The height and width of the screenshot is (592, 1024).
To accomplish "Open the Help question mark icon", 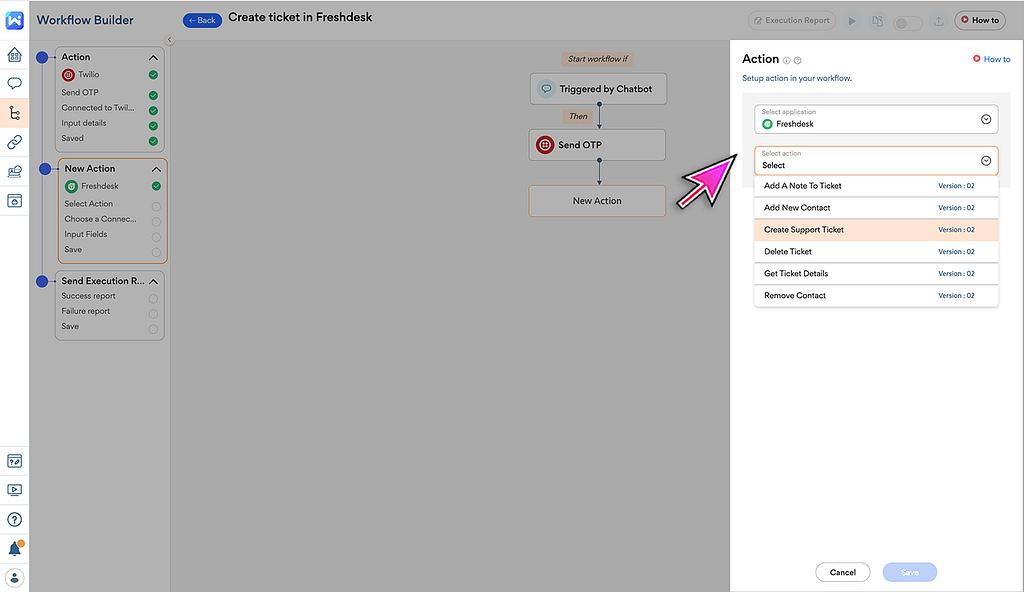I will click(x=14, y=519).
